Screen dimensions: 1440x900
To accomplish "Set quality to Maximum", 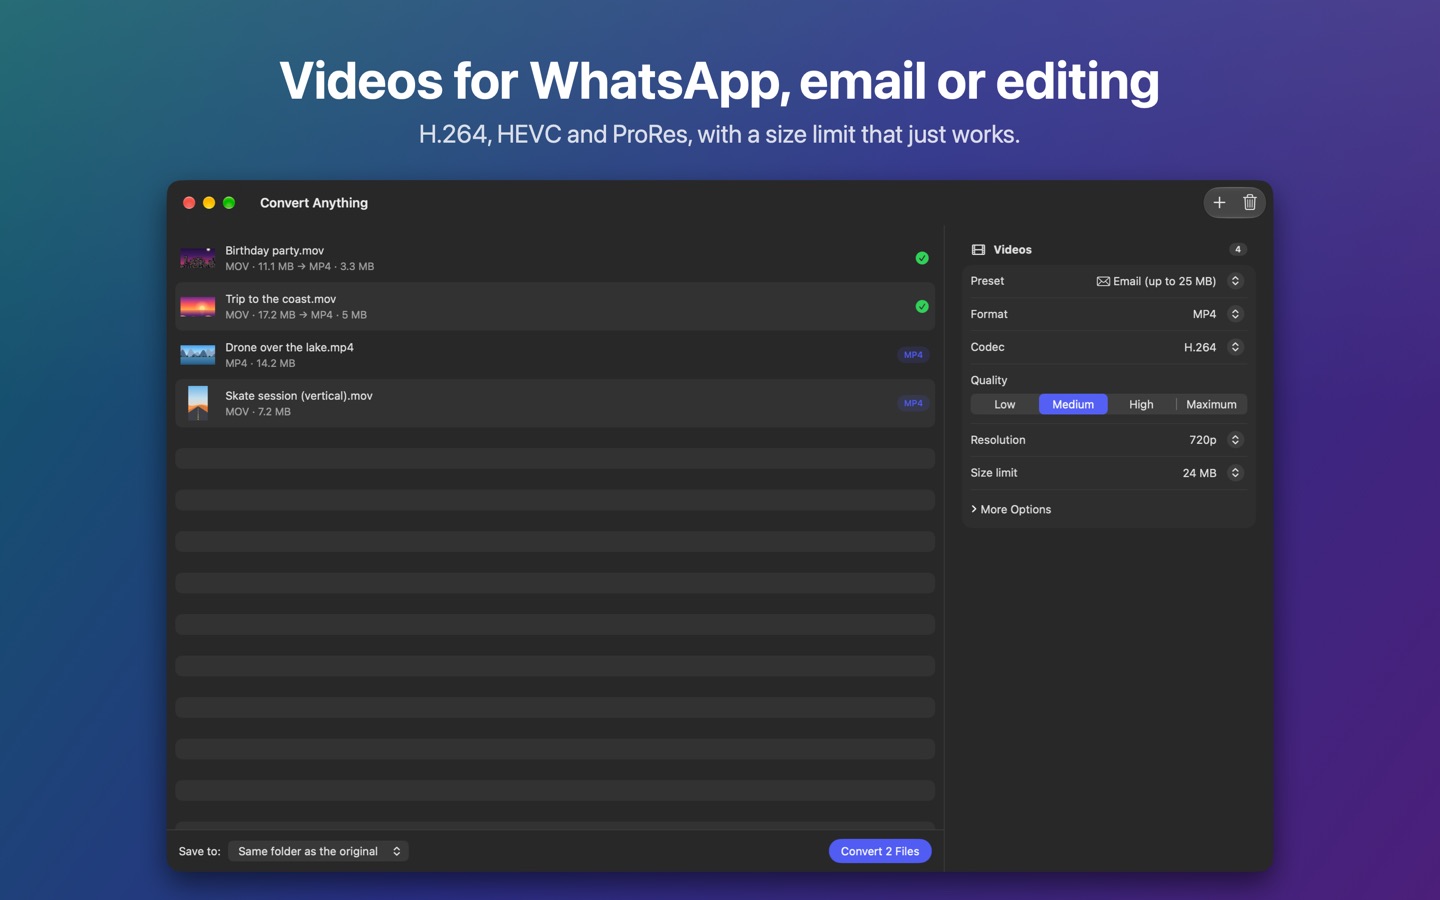I will tap(1211, 404).
